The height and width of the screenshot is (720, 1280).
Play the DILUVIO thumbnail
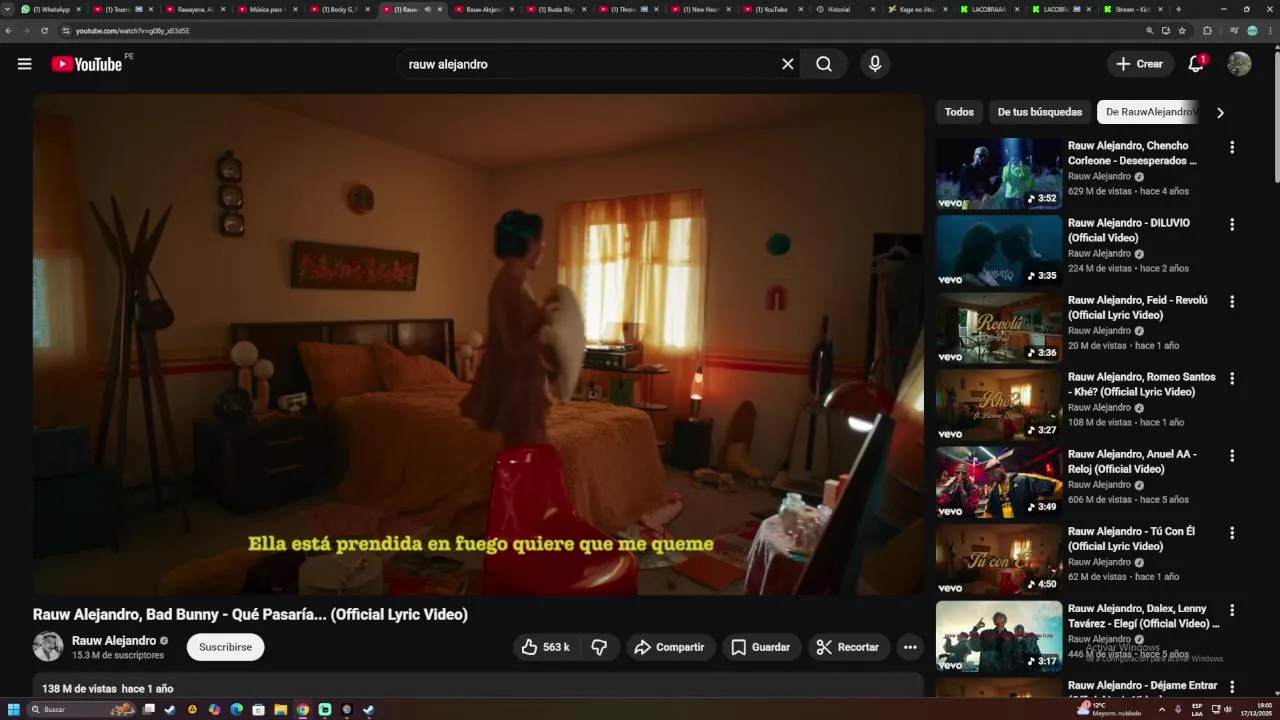coord(999,250)
